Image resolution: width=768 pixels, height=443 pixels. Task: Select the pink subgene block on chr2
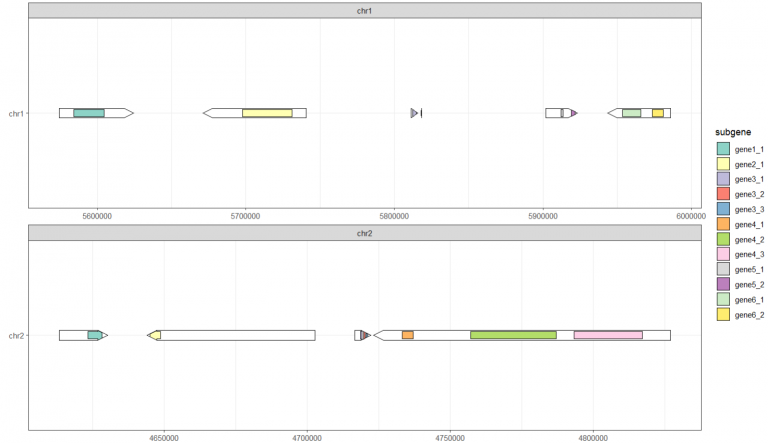coord(608,335)
